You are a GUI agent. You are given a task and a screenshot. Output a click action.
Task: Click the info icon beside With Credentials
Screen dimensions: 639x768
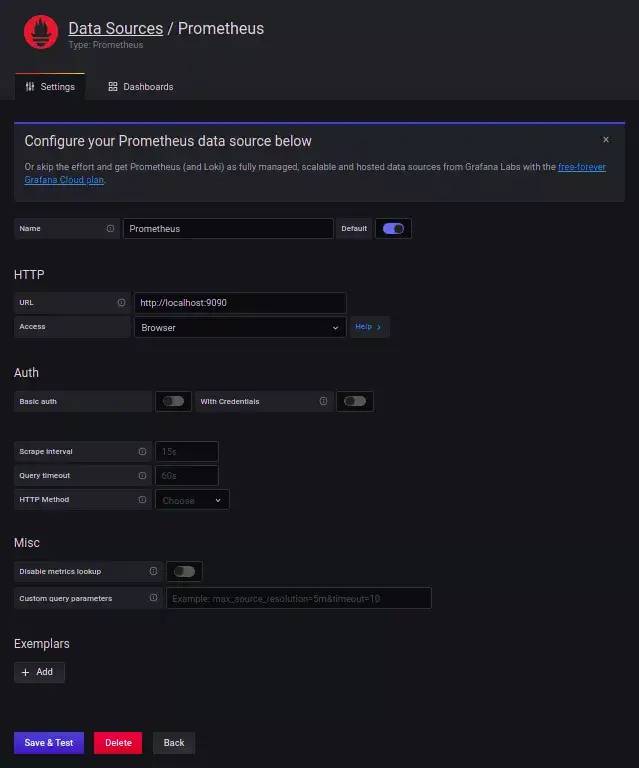click(323, 401)
